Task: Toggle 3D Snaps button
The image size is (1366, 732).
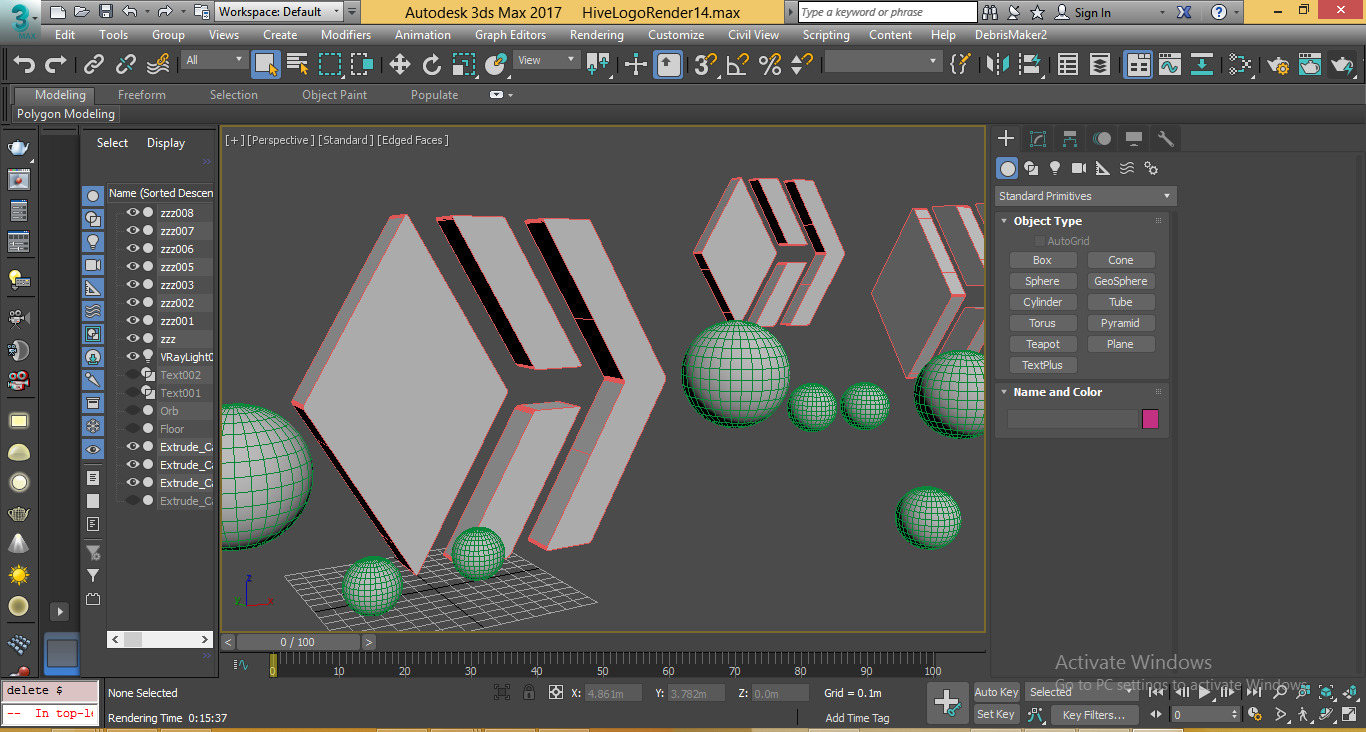Action: coord(706,65)
